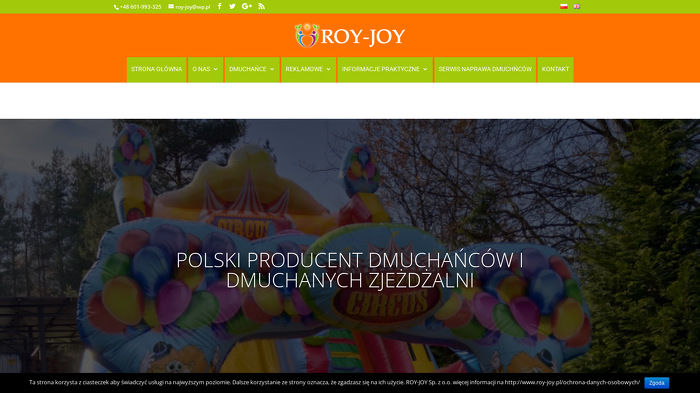The image size is (700, 393).
Task: Open the Twitter icon in top bar
Action: coord(232,6)
